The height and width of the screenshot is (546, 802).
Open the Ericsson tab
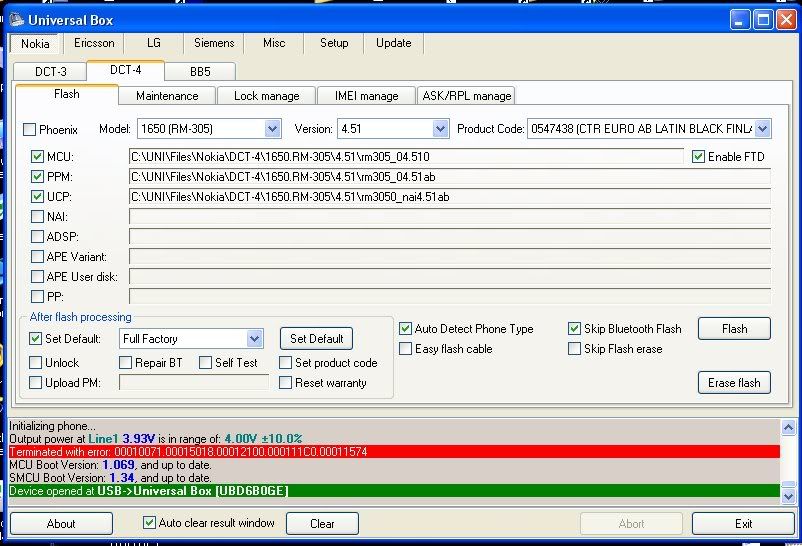(94, 43)
